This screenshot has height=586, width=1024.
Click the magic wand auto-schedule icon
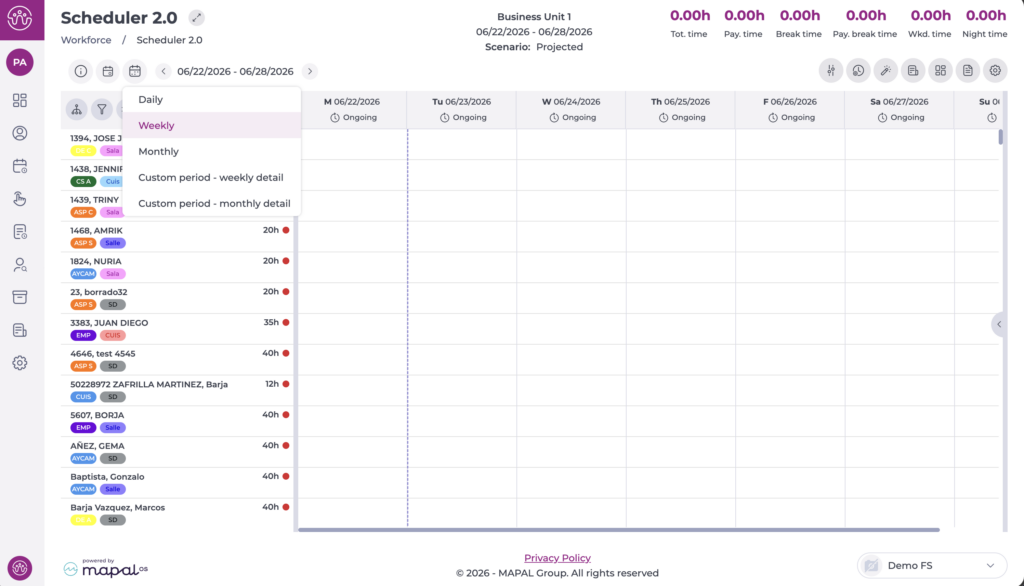click(886, 71)
